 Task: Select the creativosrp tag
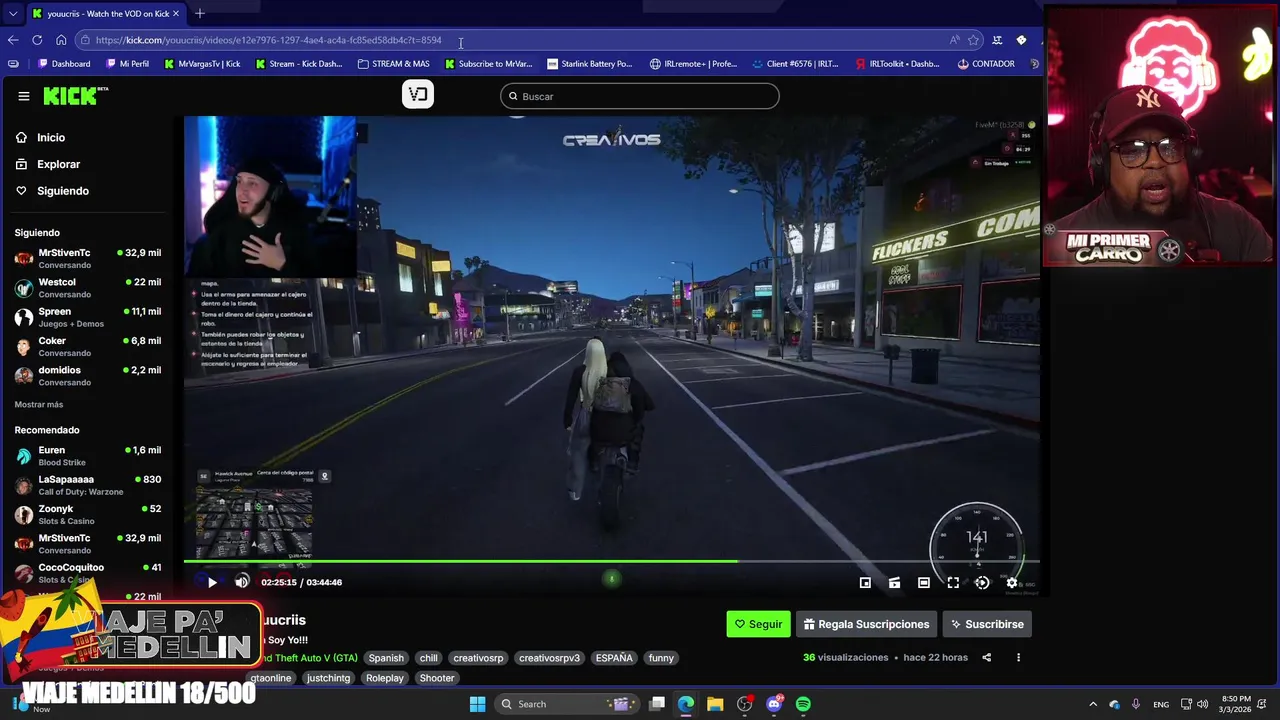point(478,658)
